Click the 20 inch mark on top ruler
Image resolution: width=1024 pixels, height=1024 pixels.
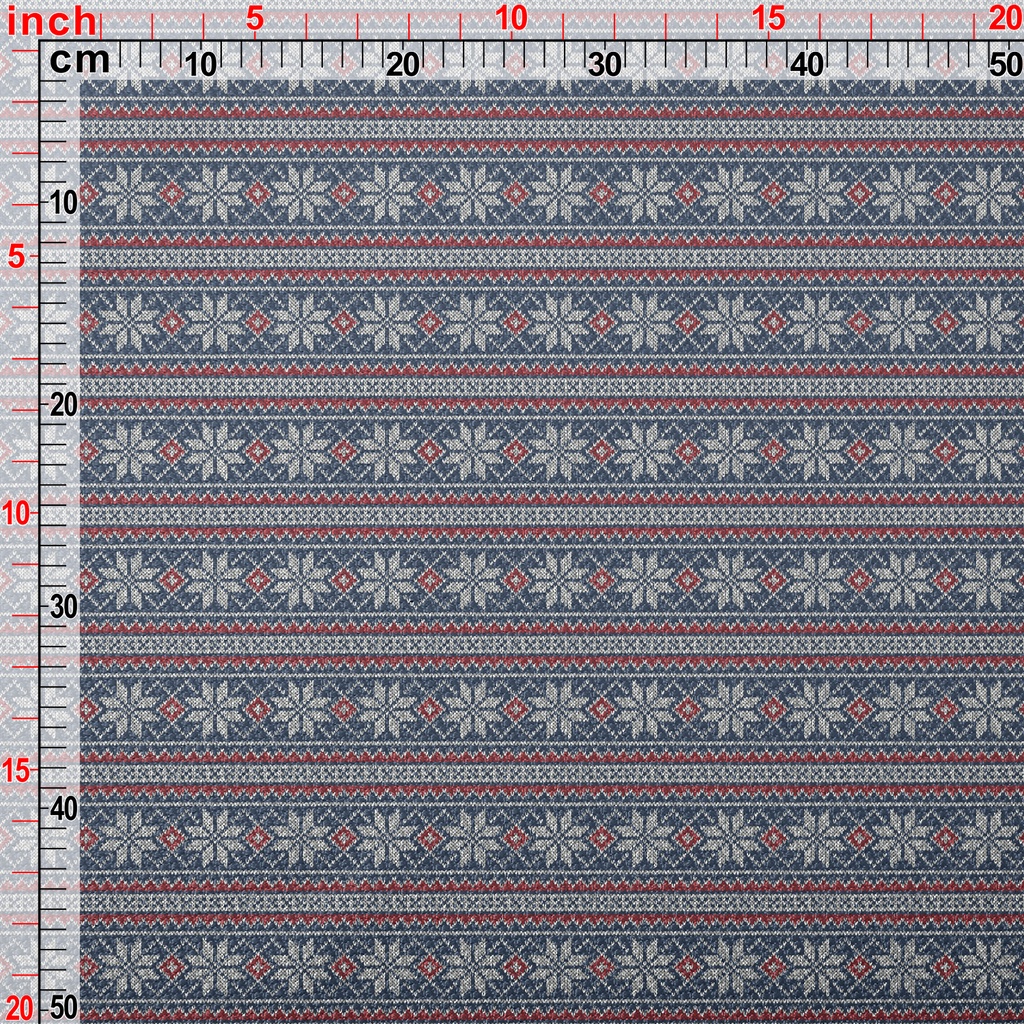pos(1003,18)
